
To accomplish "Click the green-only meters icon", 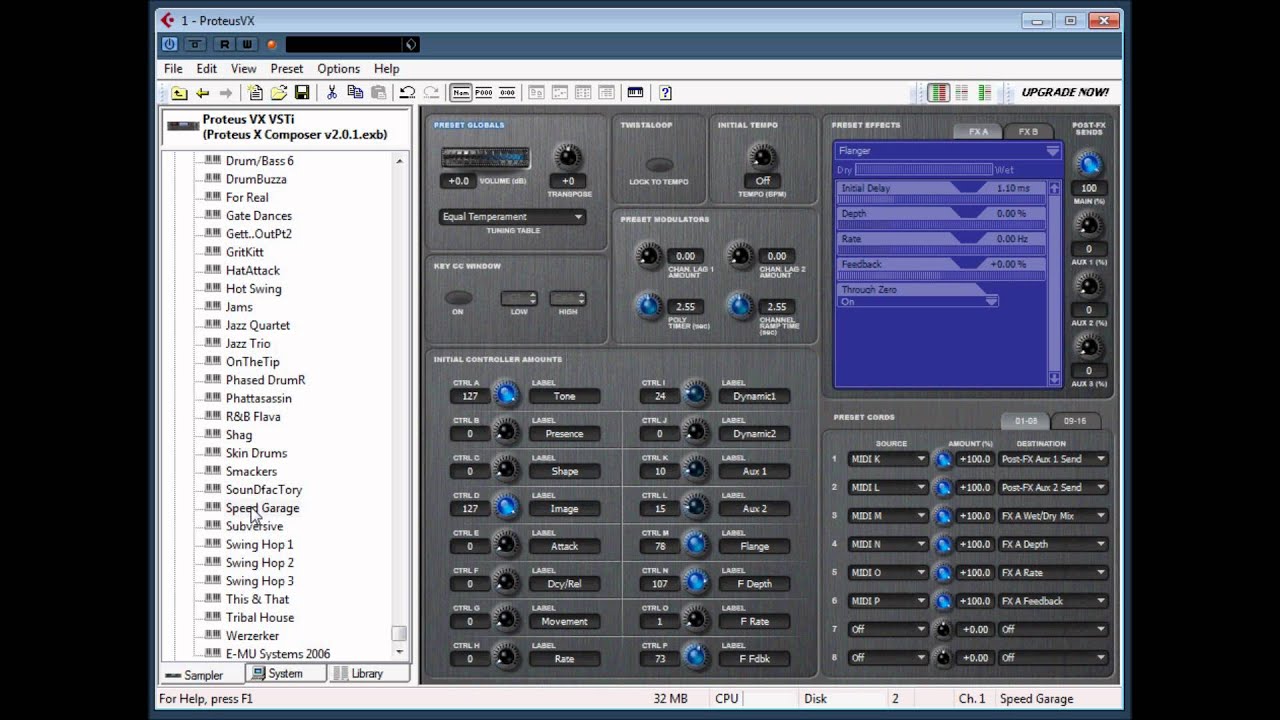I will 984,93.
